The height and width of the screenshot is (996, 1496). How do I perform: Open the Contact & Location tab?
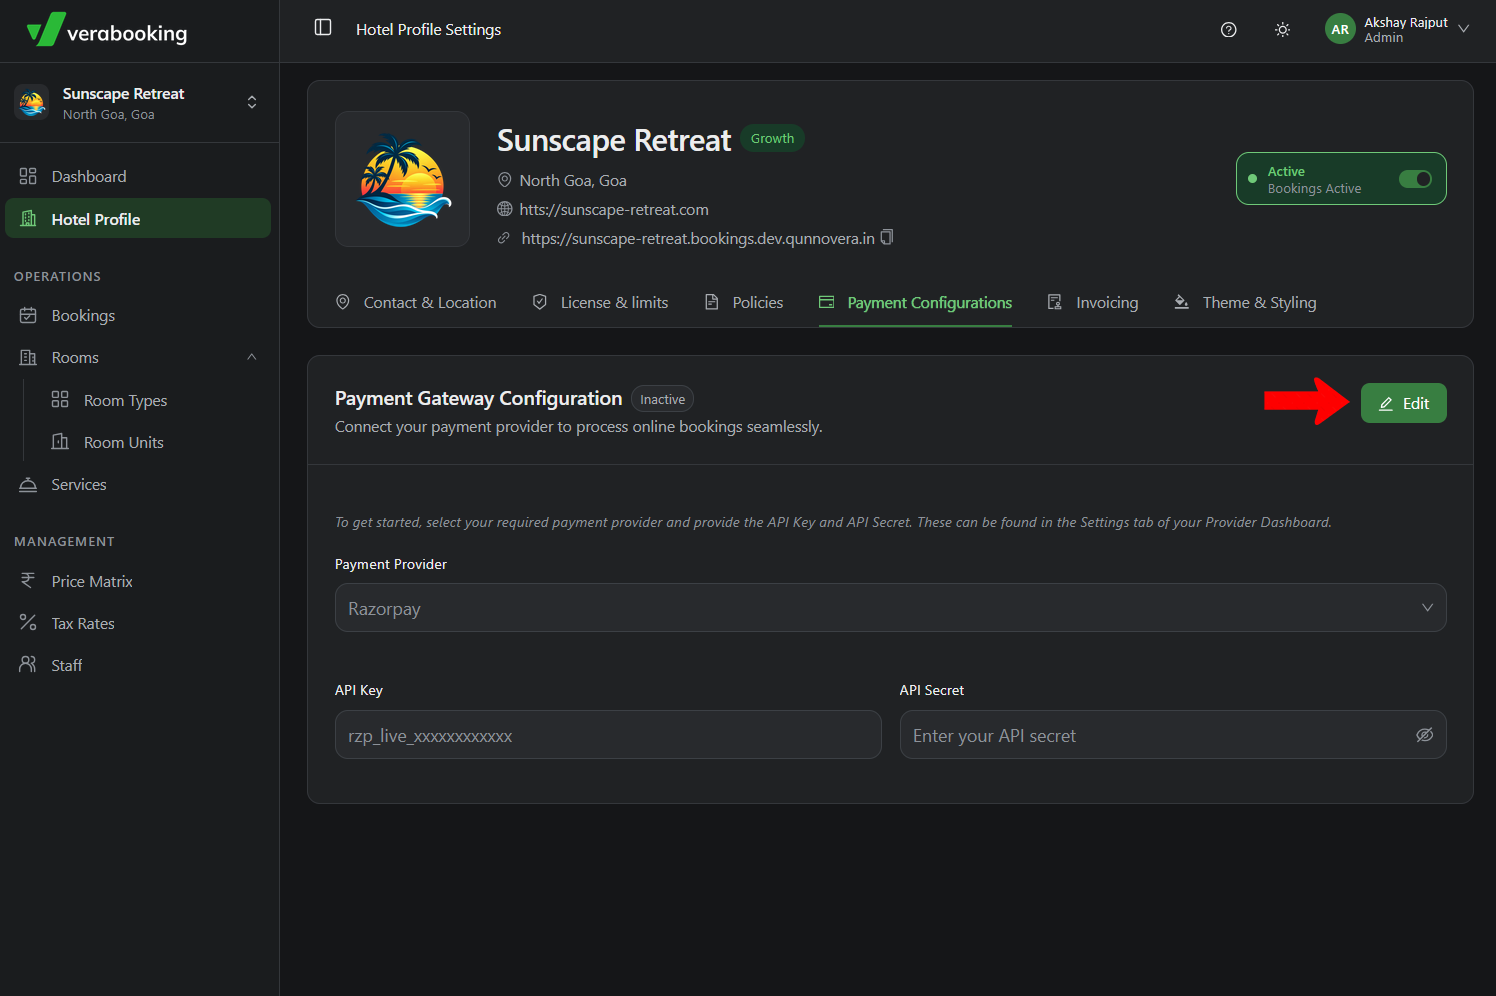416,303
